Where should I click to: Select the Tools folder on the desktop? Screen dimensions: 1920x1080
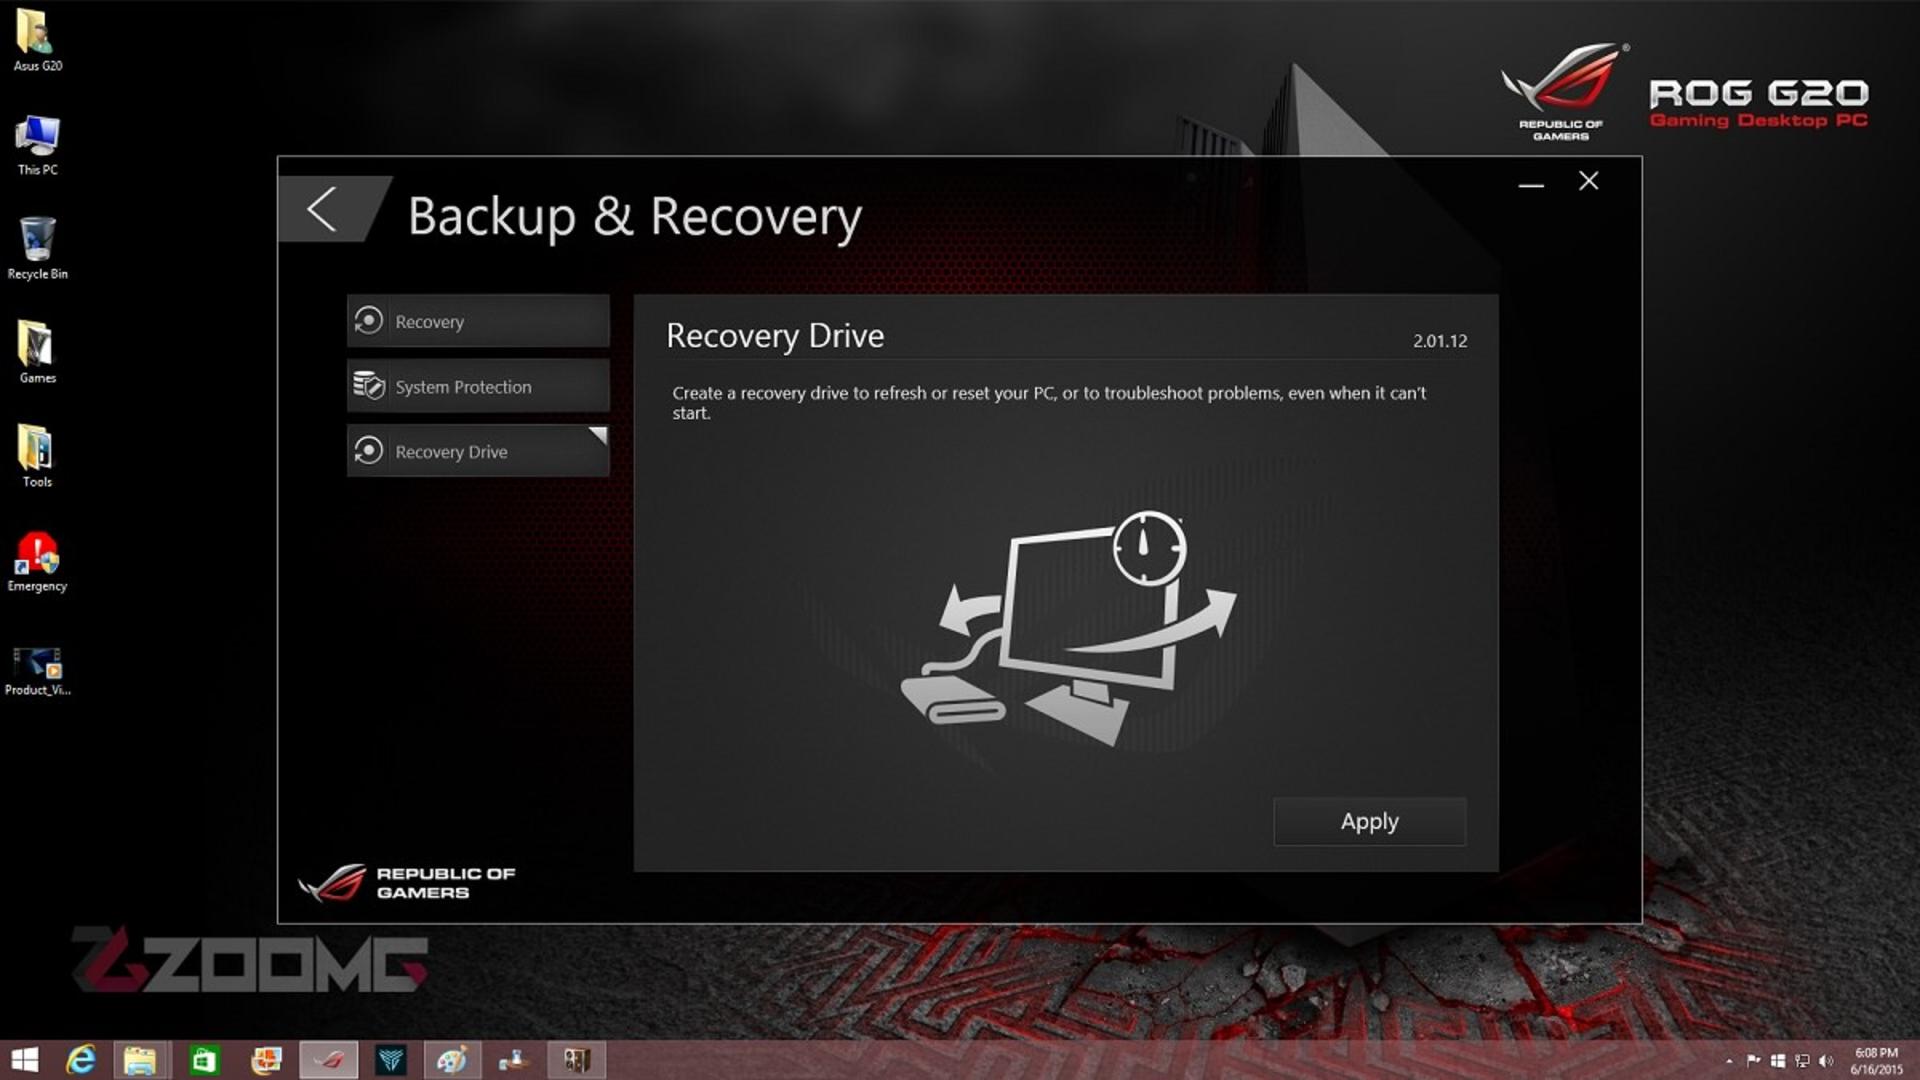pyautogui.click(x=37, y=457)
